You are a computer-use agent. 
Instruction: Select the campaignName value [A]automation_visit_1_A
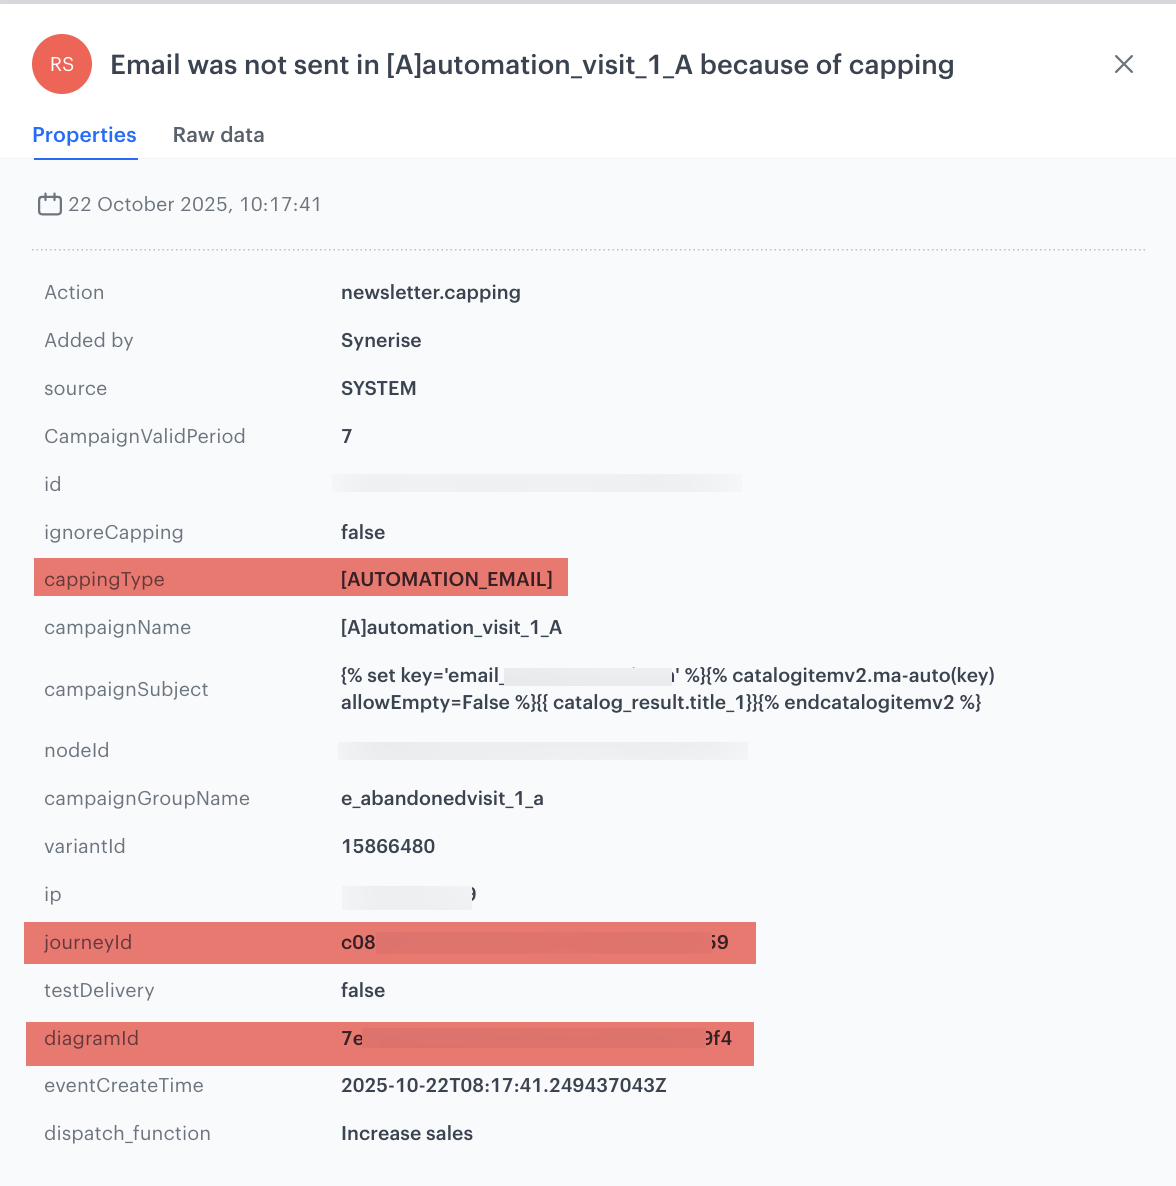pos(452,627)
